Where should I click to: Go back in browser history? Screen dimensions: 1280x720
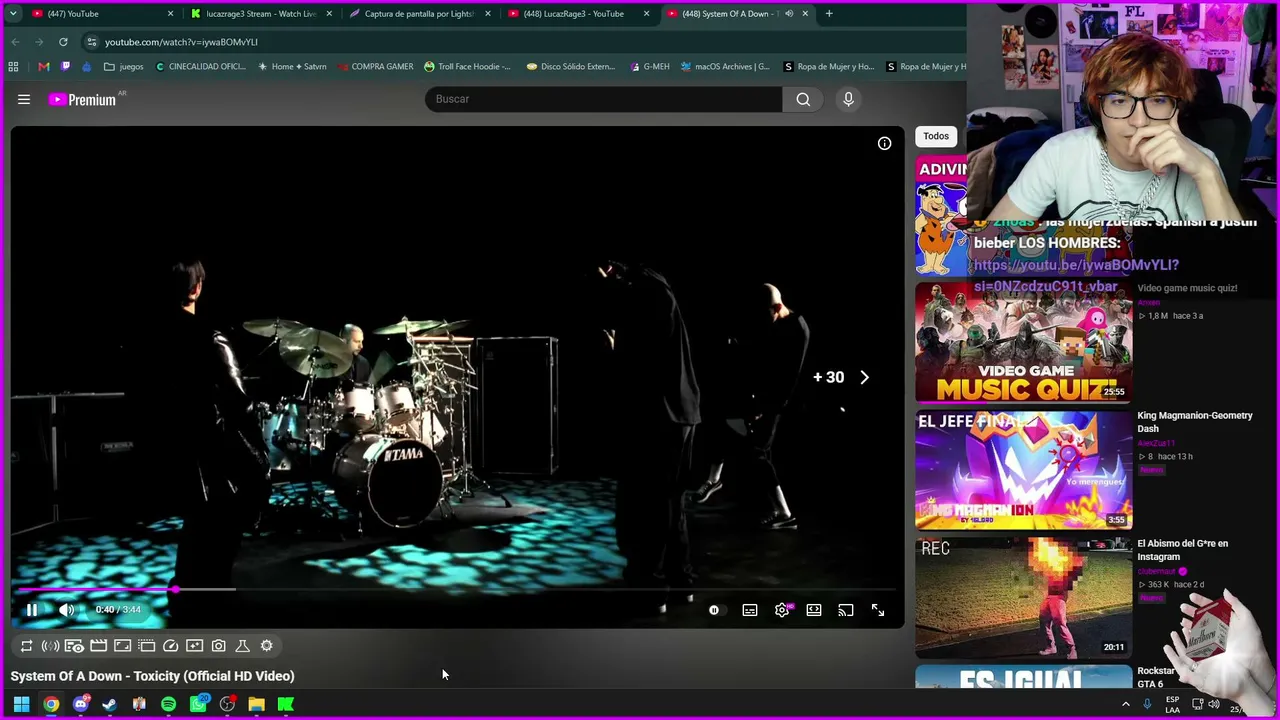(15, 42)
